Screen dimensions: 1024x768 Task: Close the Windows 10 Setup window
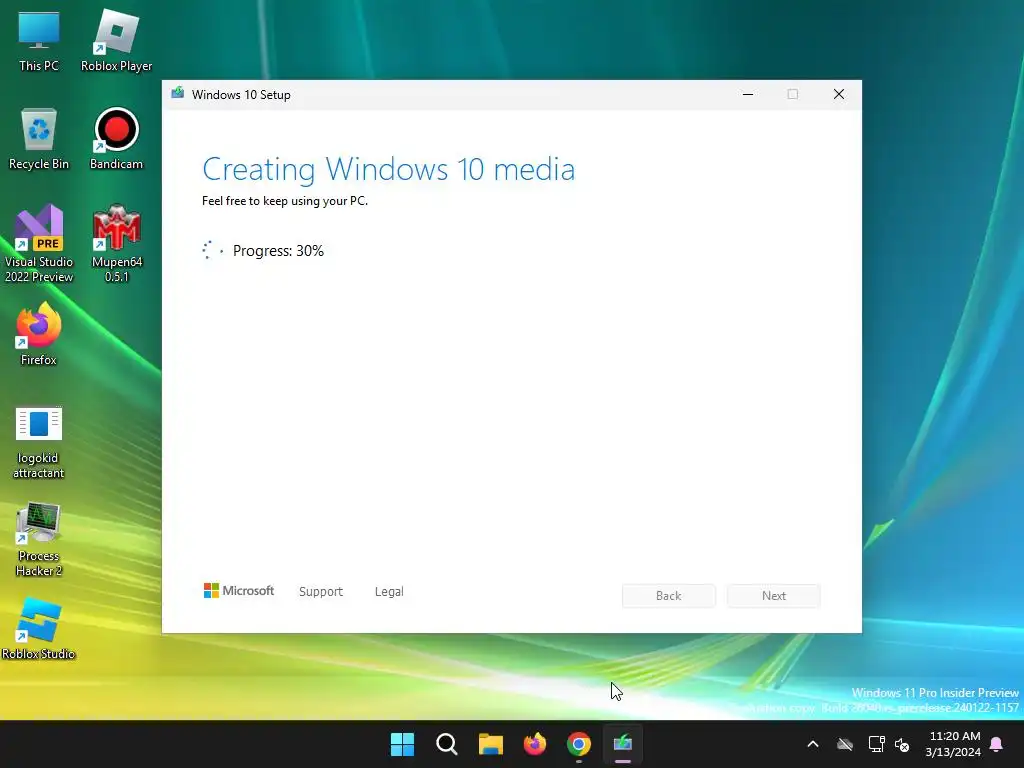click(x=839, y=94)
